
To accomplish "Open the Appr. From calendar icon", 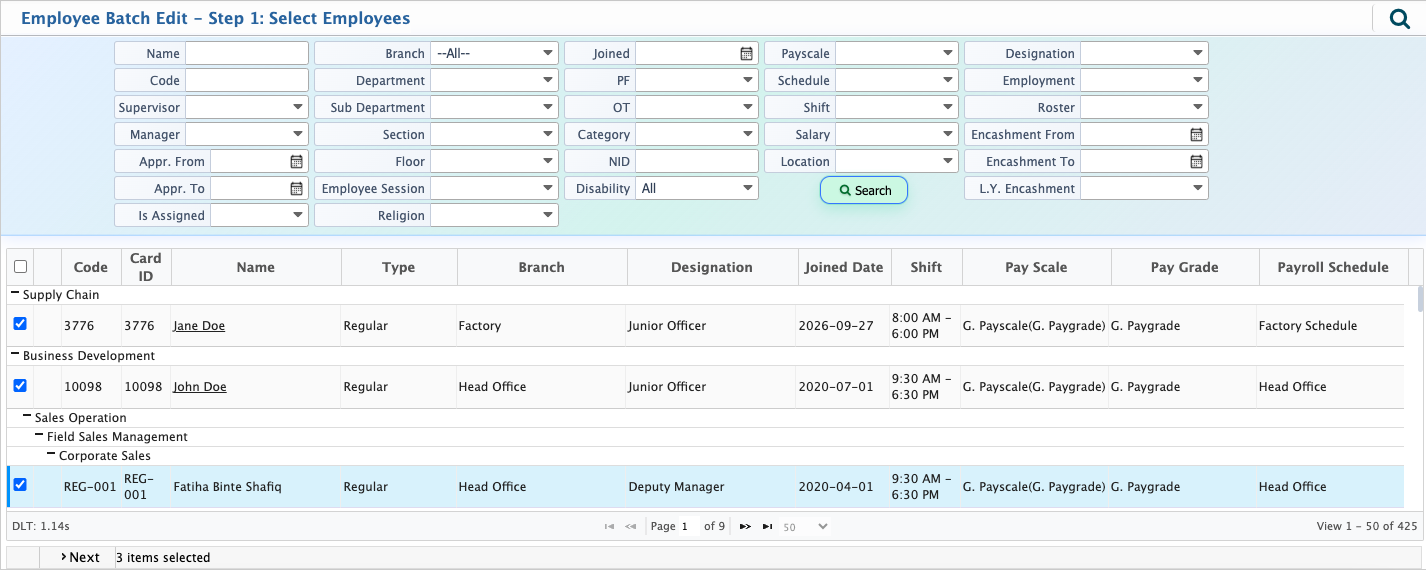I will coord(296,161).
